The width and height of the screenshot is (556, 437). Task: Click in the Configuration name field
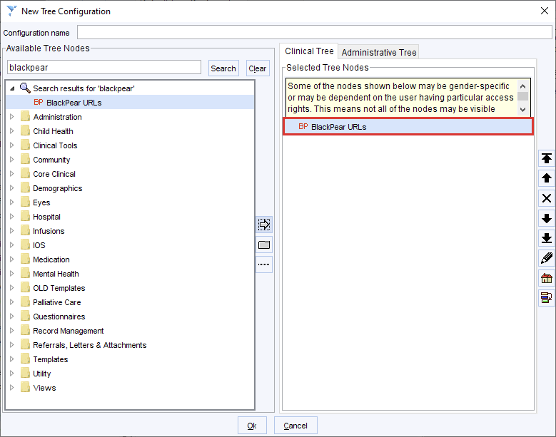tap(315, 32)
